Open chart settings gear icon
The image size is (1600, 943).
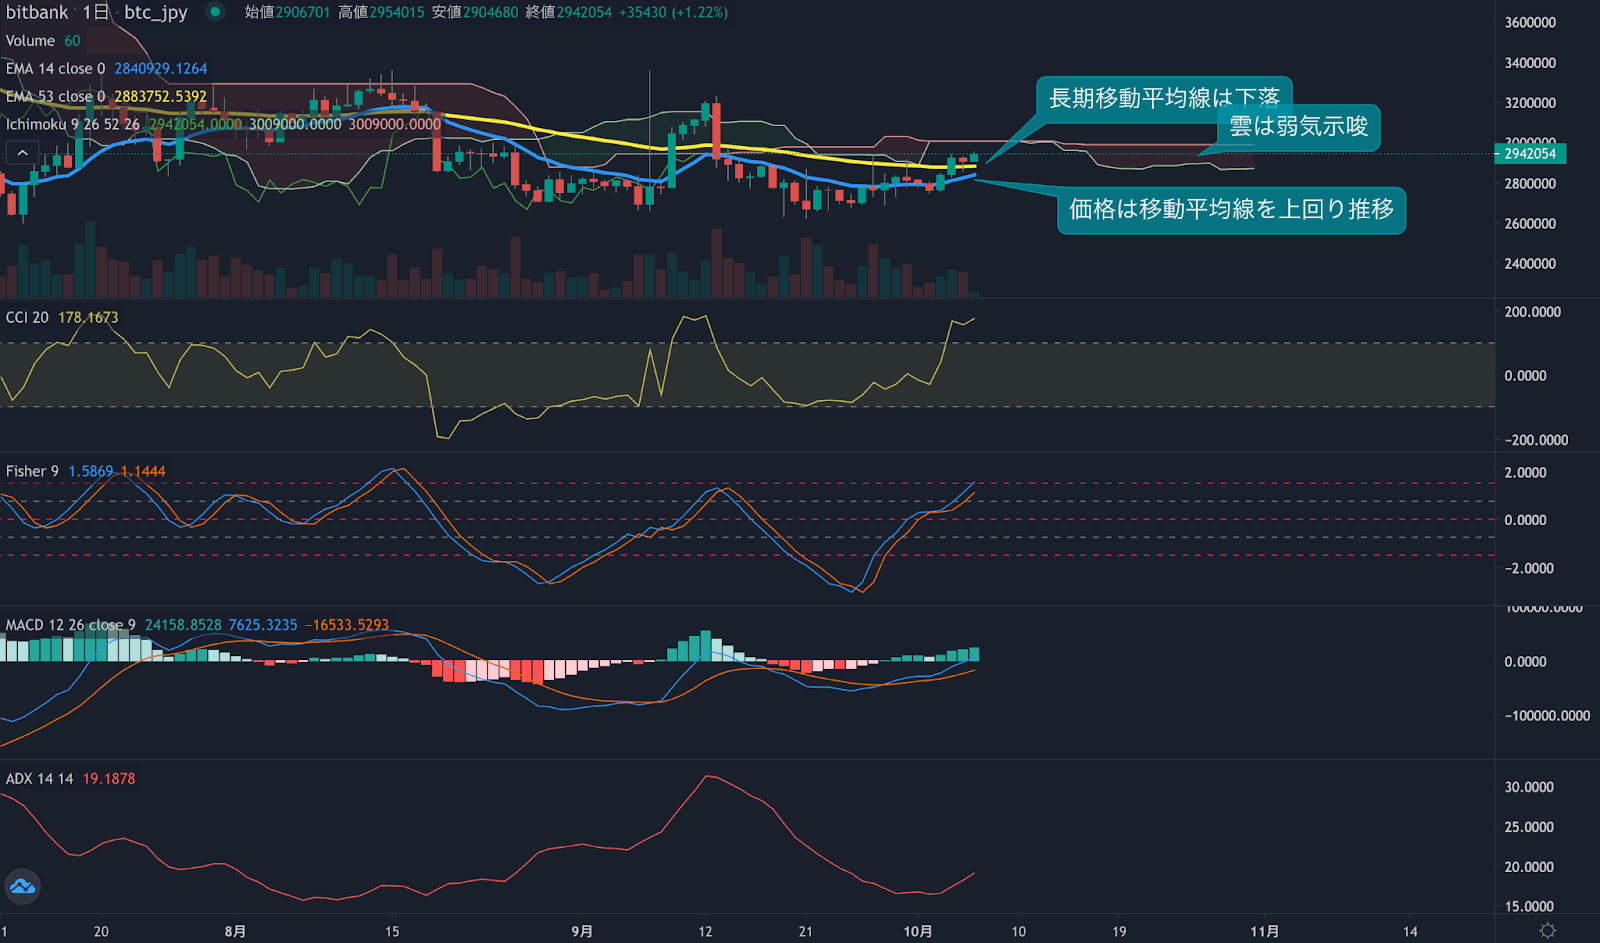pyautogui.click(x=1547, y=931)
